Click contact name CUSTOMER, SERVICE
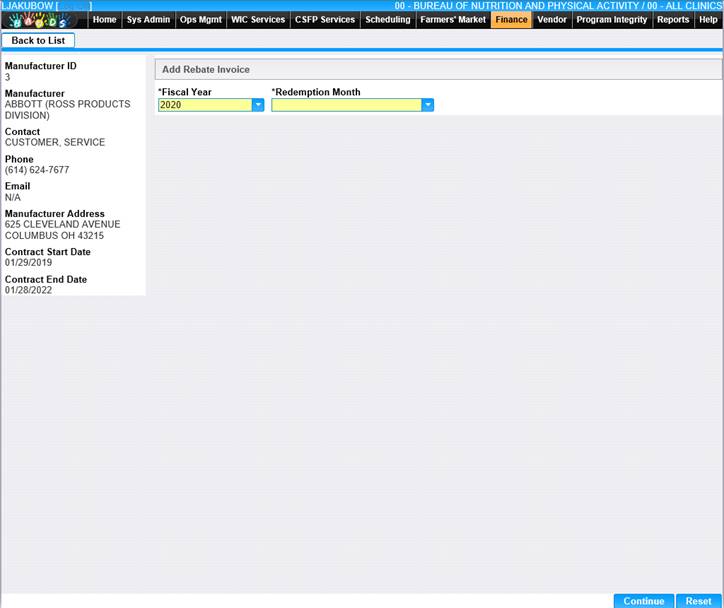The height and width of the screenshot is (608, 724). coord(55,143)
